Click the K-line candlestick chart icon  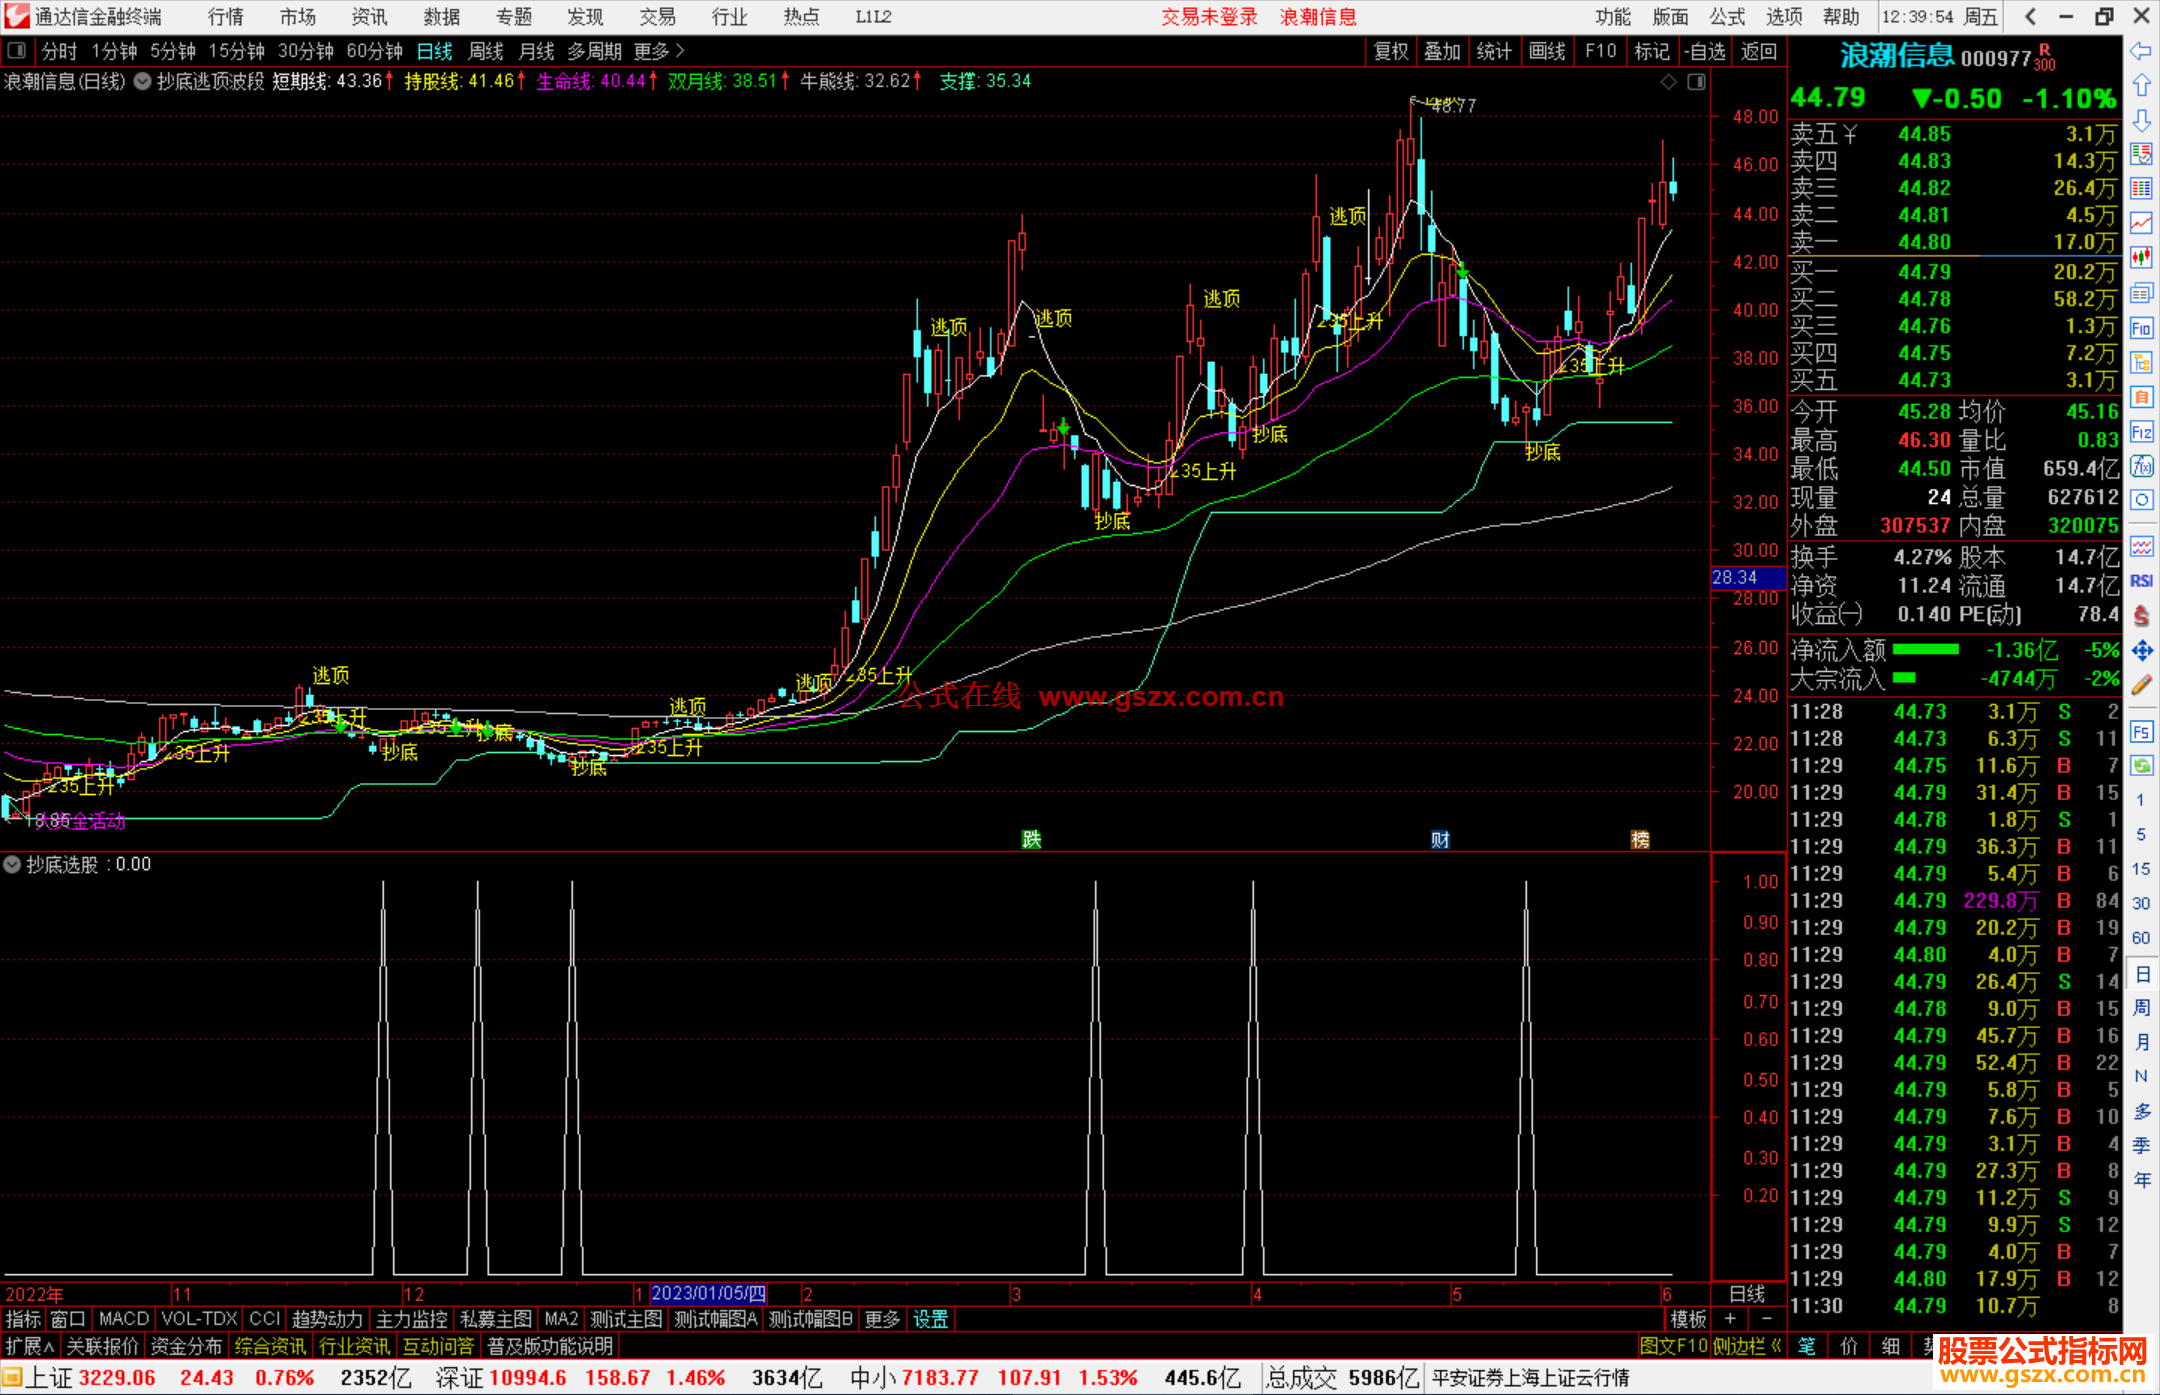(2141, 257)
